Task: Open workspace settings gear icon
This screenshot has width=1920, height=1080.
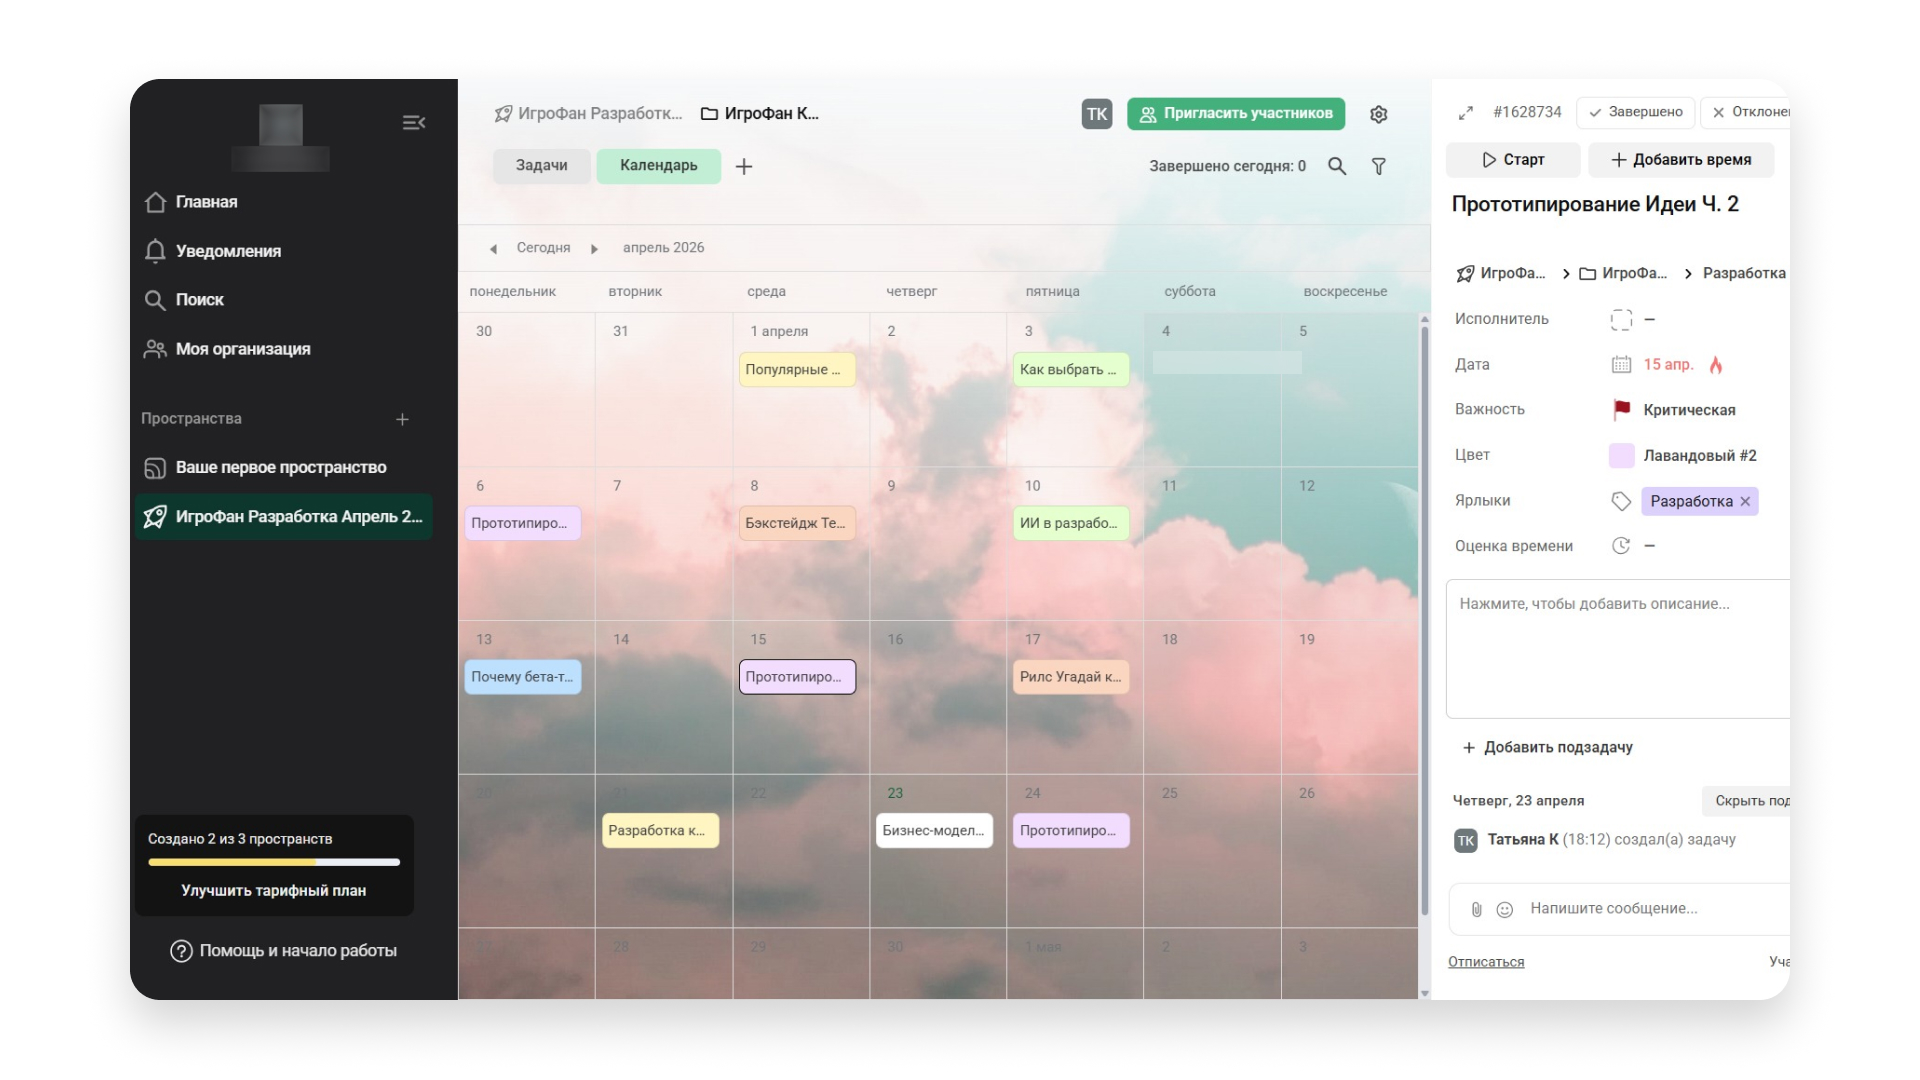Action: click(x=1378, y=114)
